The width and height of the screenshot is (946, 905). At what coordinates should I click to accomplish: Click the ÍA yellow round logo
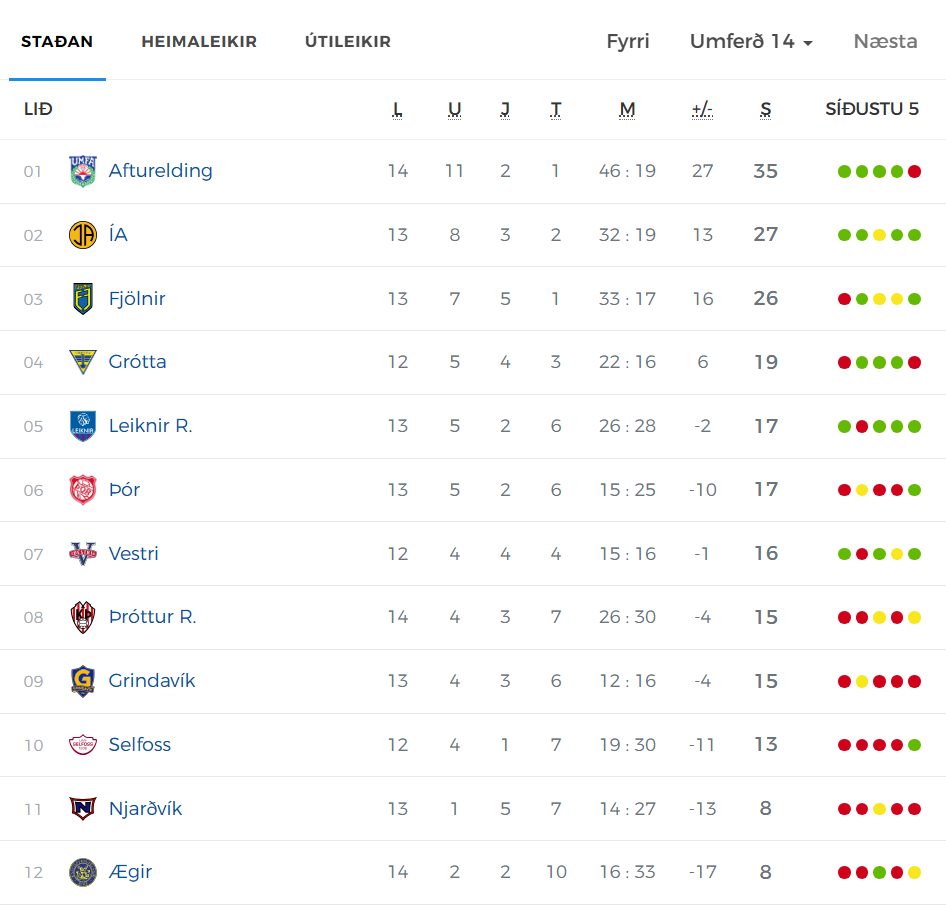83,235
